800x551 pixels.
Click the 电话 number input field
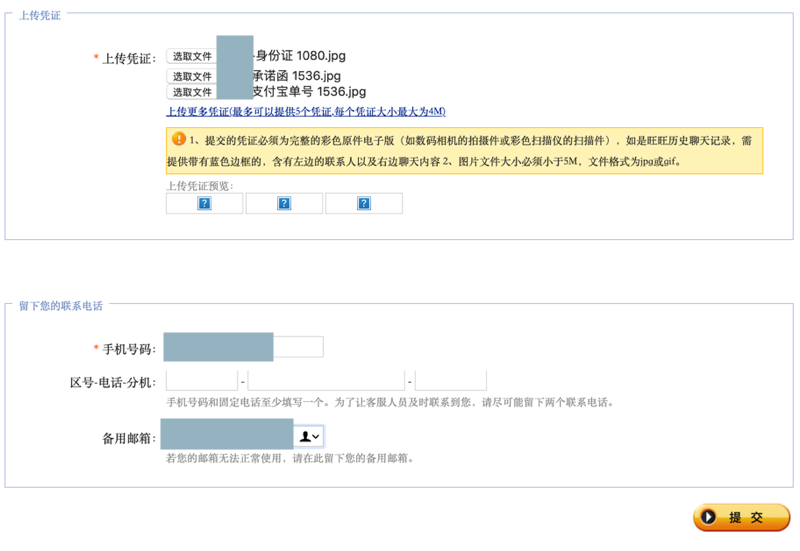[x=326, y=381]
